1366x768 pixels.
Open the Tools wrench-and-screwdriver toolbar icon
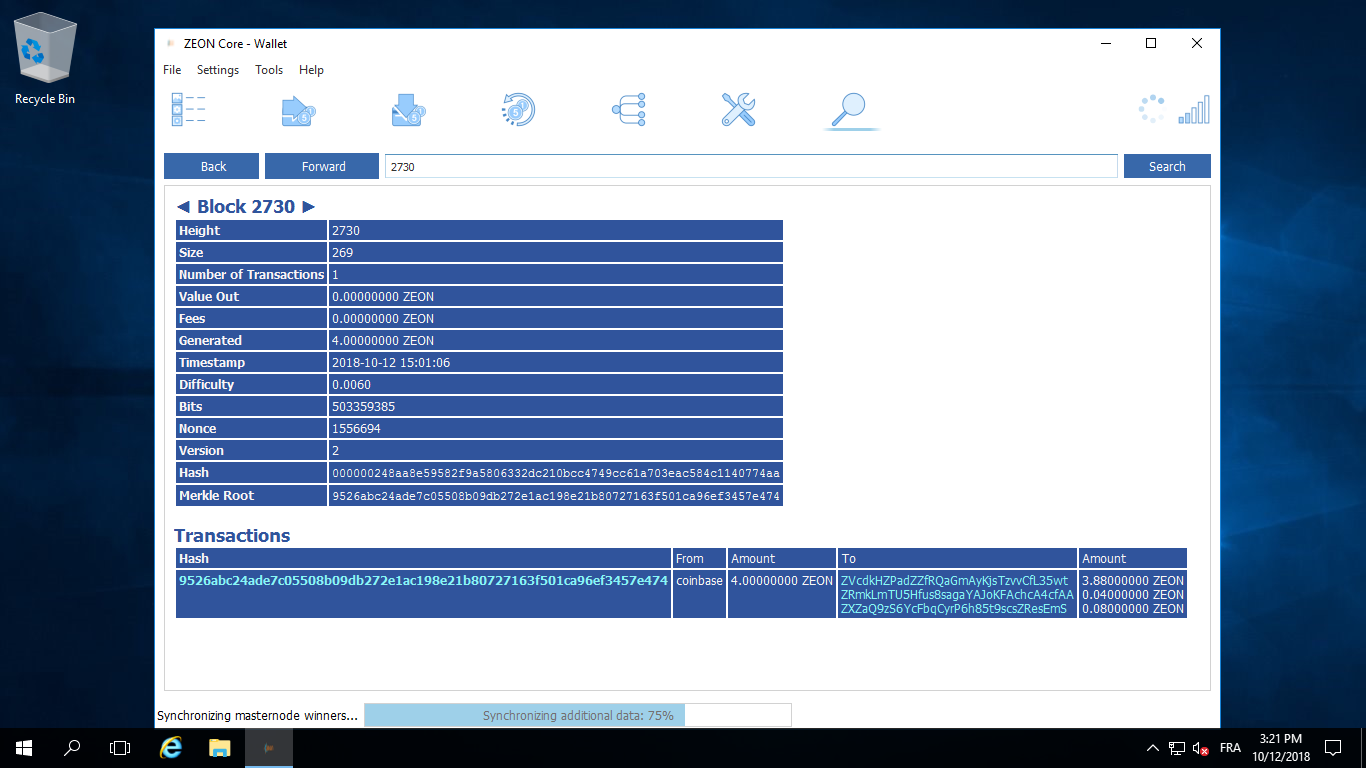[738, 109]
